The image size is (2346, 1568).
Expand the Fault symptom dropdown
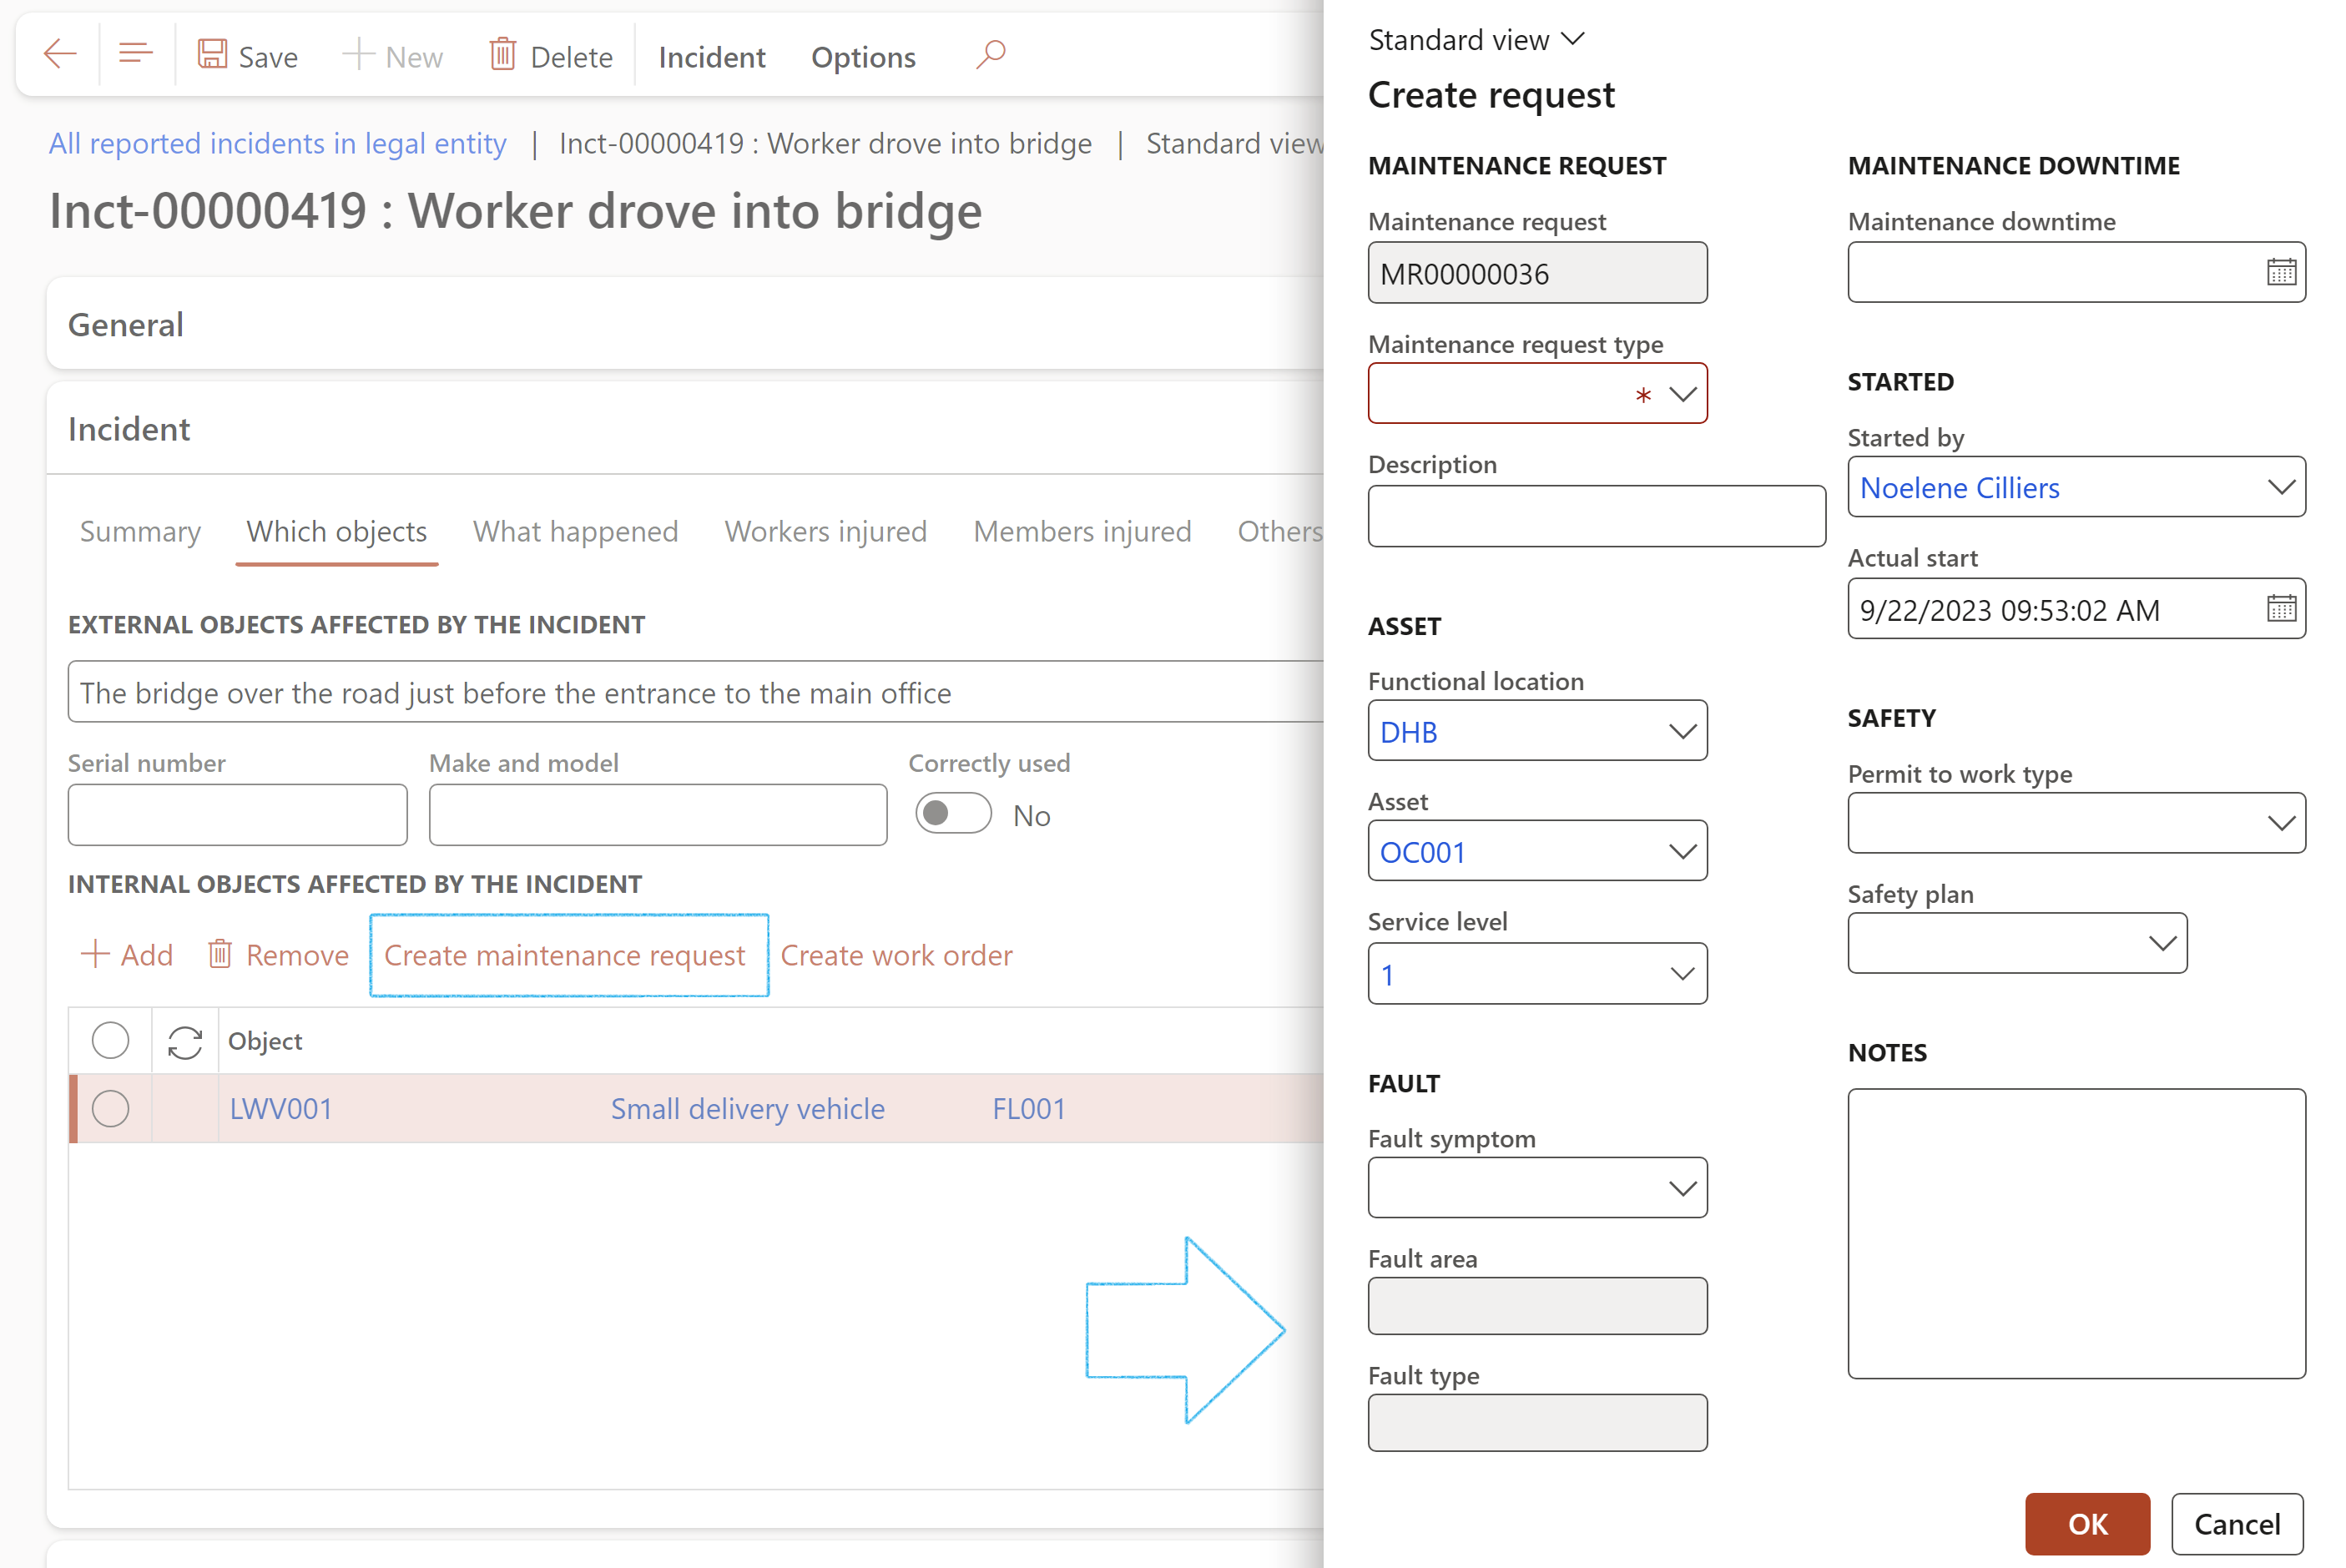pyautogui.click(x=1679, y=1188)
